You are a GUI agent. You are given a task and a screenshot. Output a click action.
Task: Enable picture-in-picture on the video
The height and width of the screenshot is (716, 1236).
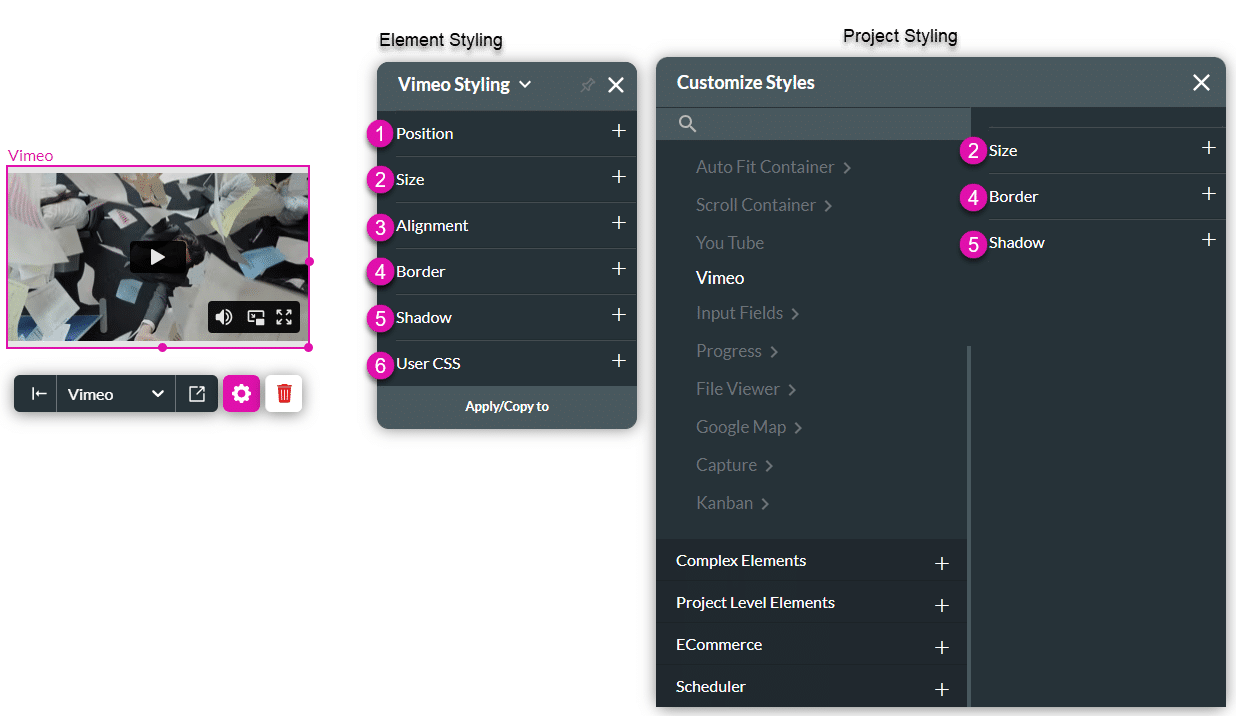254,316
